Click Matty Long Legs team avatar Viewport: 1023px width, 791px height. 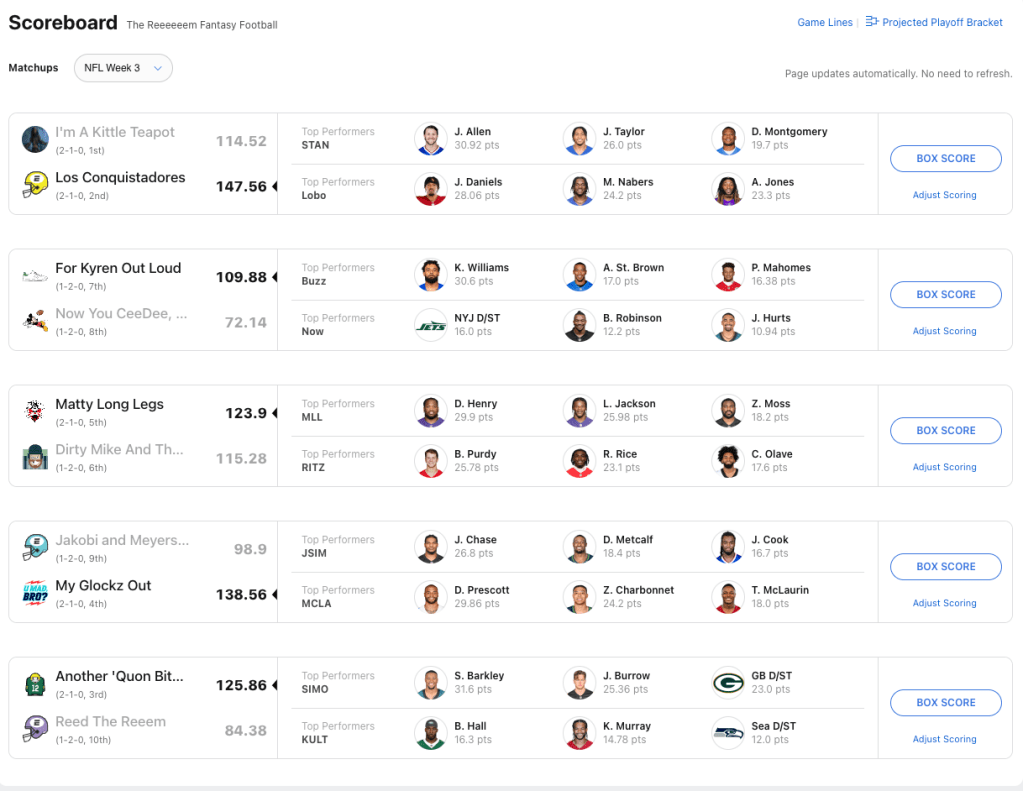36,411
